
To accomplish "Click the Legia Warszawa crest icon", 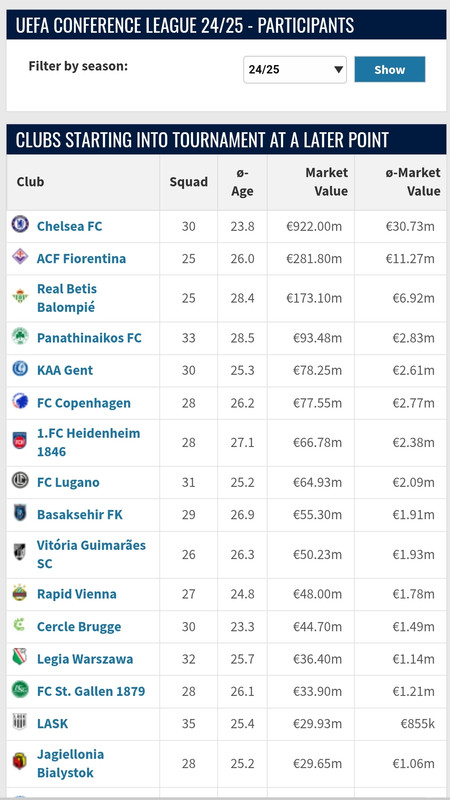I will pyautogui.click(x=19, y=657).
